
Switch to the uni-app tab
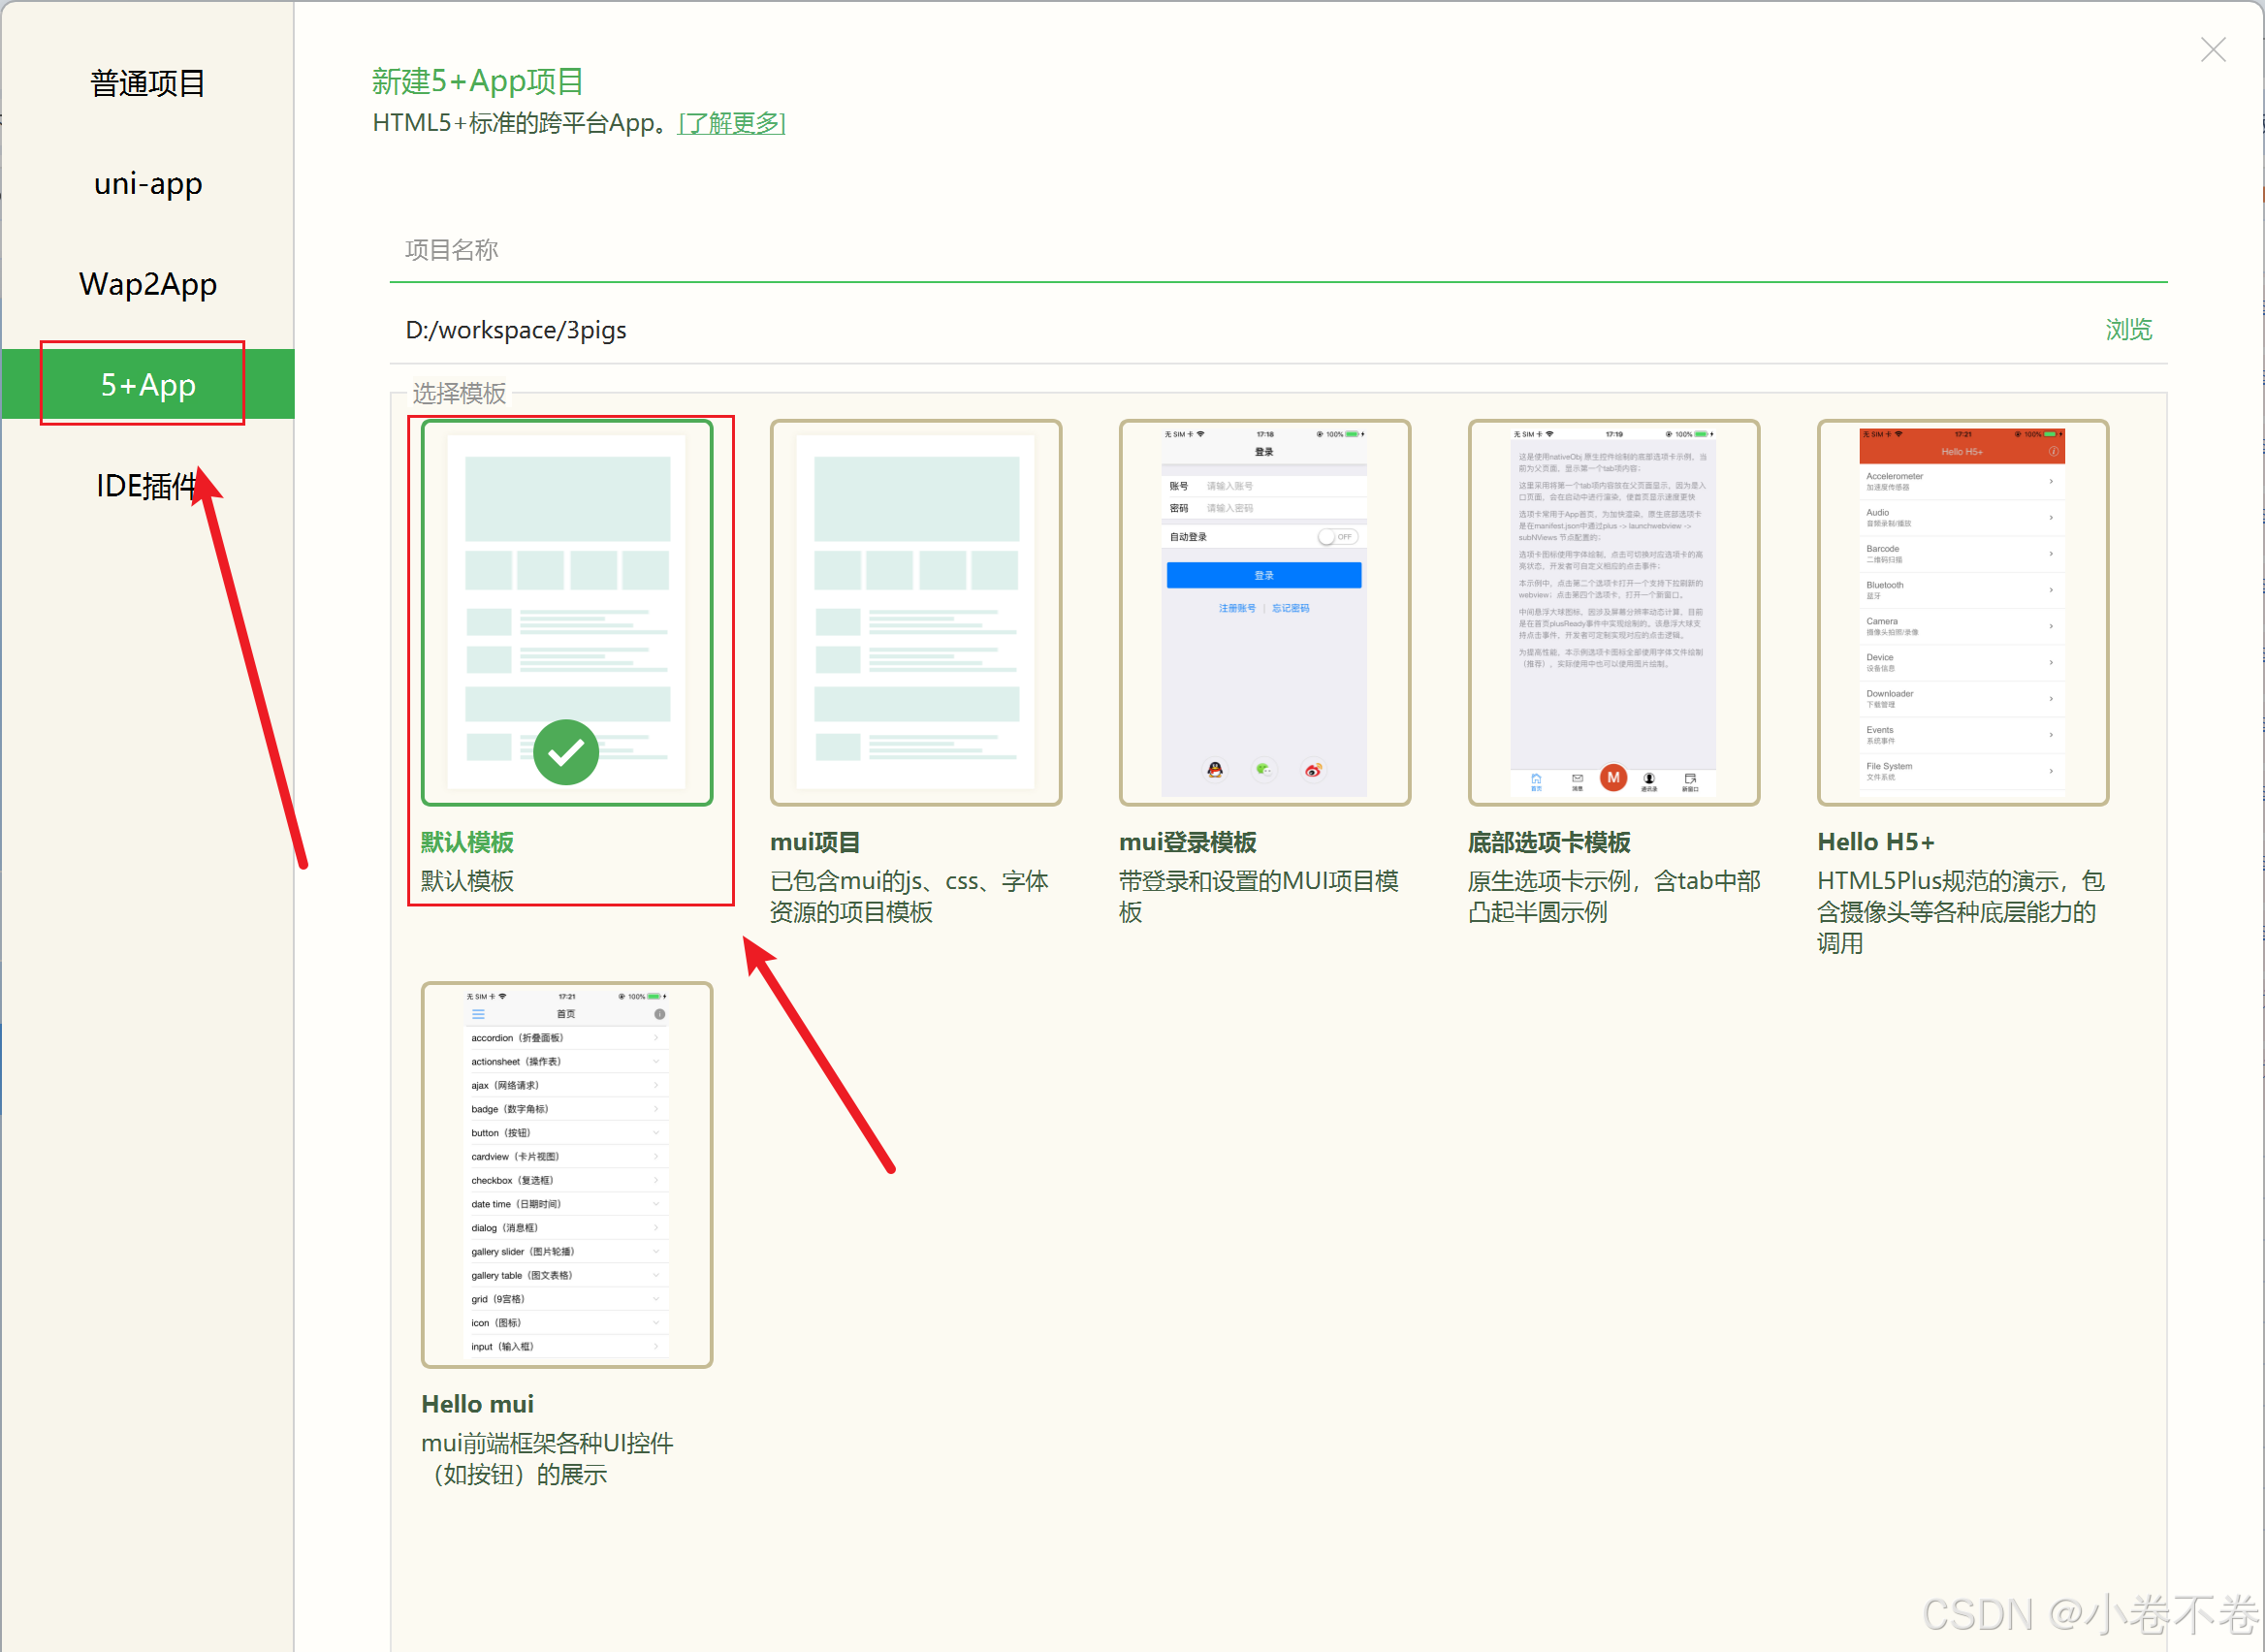(x=148, y=184)
